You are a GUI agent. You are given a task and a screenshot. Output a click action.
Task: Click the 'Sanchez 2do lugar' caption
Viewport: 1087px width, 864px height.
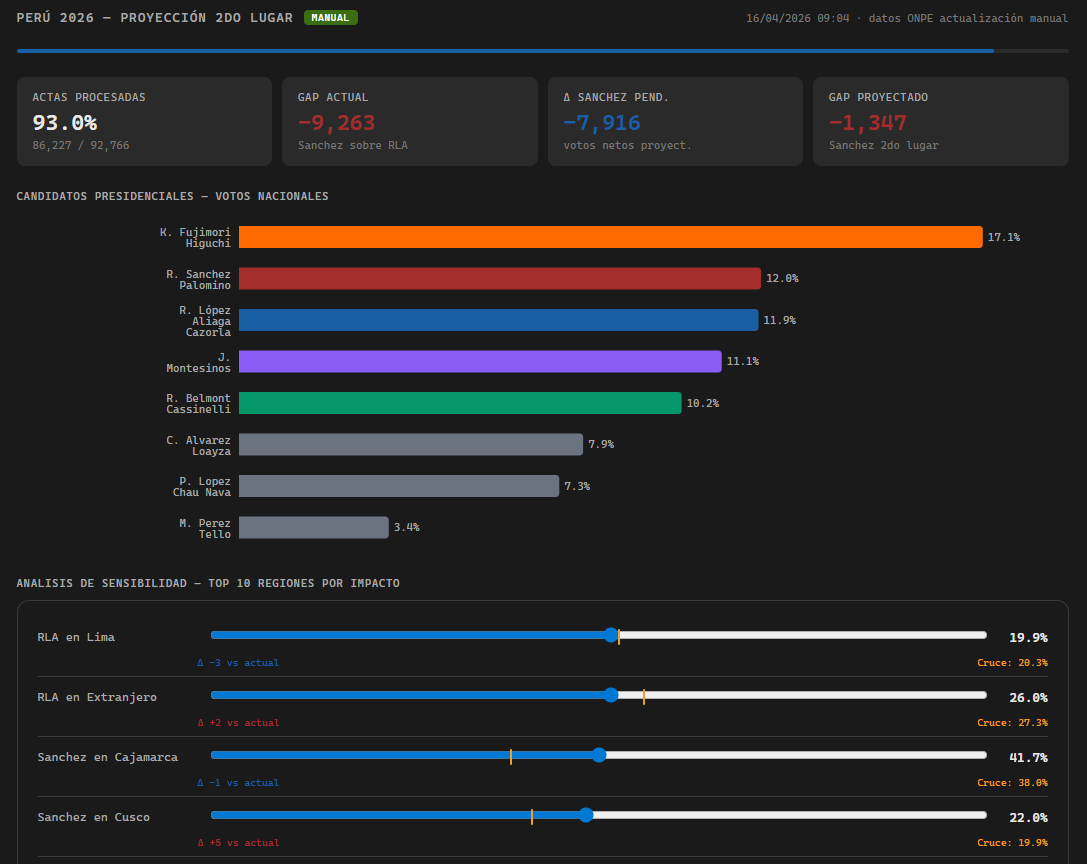point(884,145)
